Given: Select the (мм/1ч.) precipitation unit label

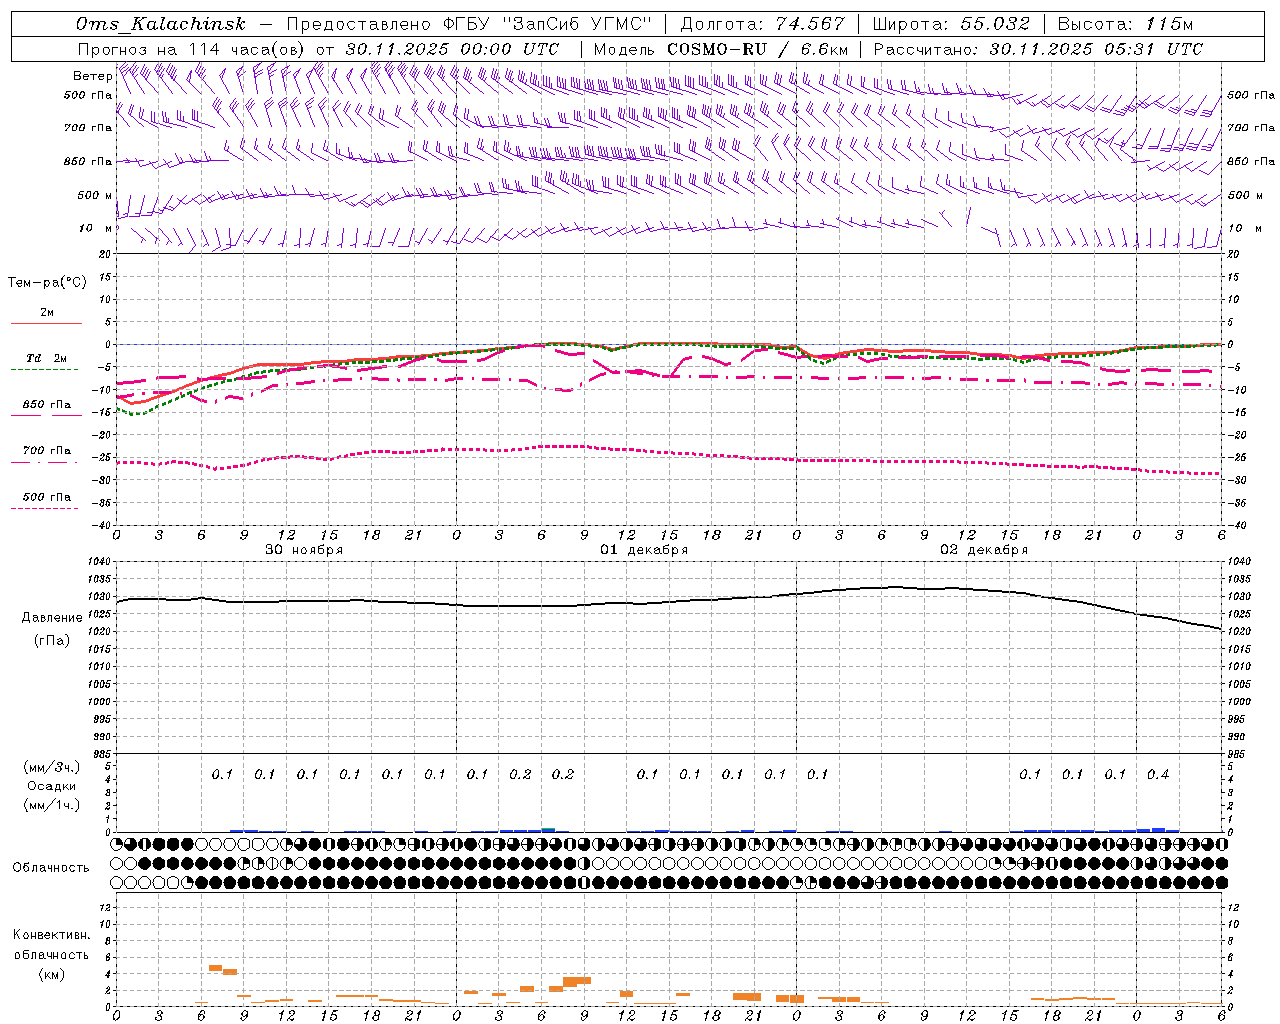Looking at the screenshot, I should tap(52, 805).
